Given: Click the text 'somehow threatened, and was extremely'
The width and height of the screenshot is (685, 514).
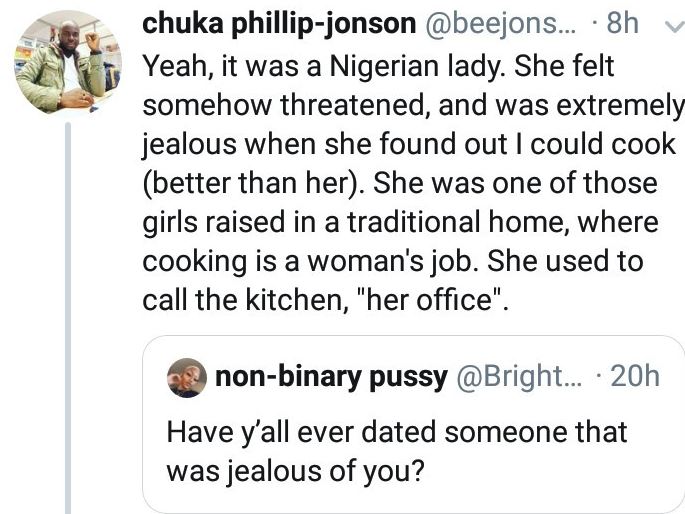Looking at the screenshot, I should (413, 106).
